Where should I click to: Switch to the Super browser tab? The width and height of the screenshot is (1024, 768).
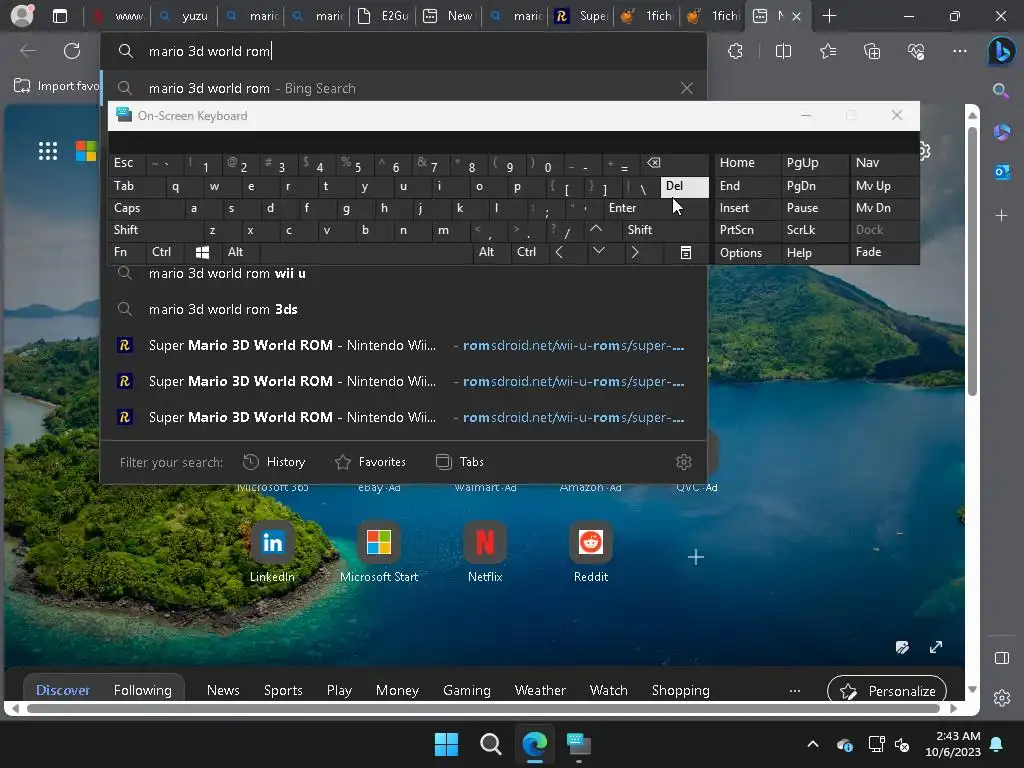(x=582, y=16)
